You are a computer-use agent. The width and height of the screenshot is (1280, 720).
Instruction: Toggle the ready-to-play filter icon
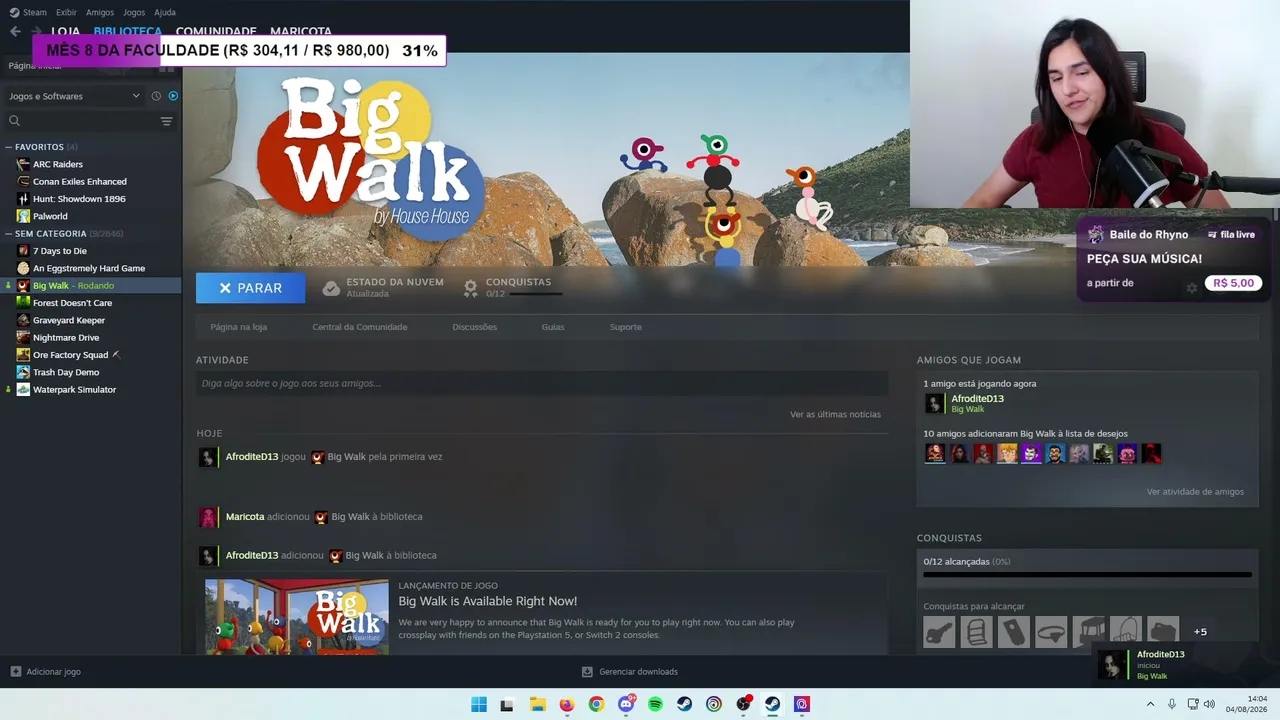click(x=173, y=96)
